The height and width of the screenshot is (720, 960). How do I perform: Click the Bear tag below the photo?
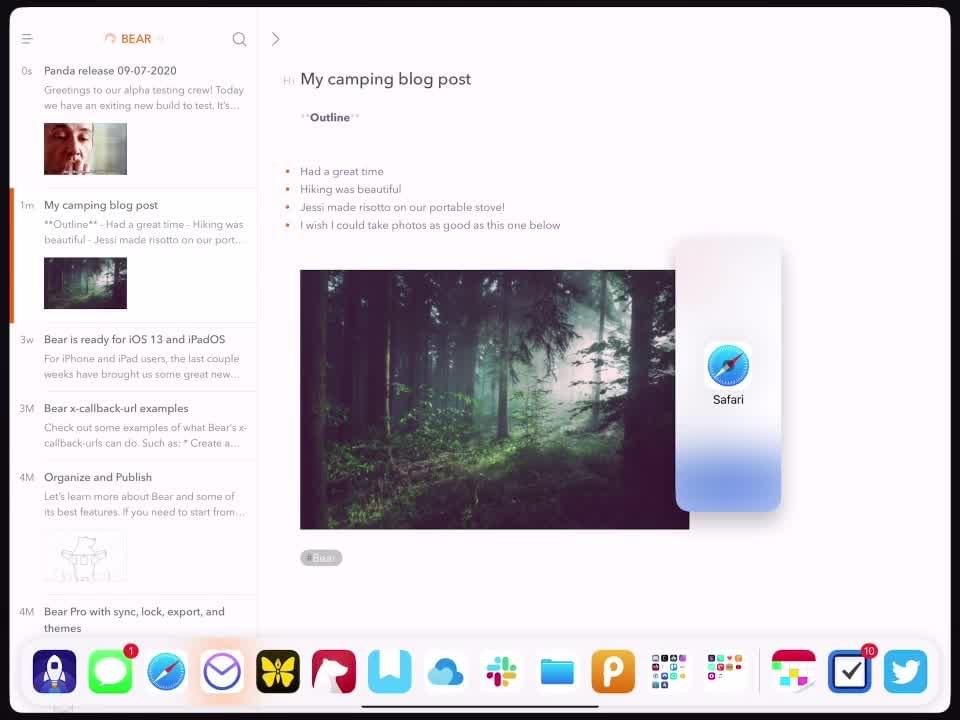click(321, 558)
